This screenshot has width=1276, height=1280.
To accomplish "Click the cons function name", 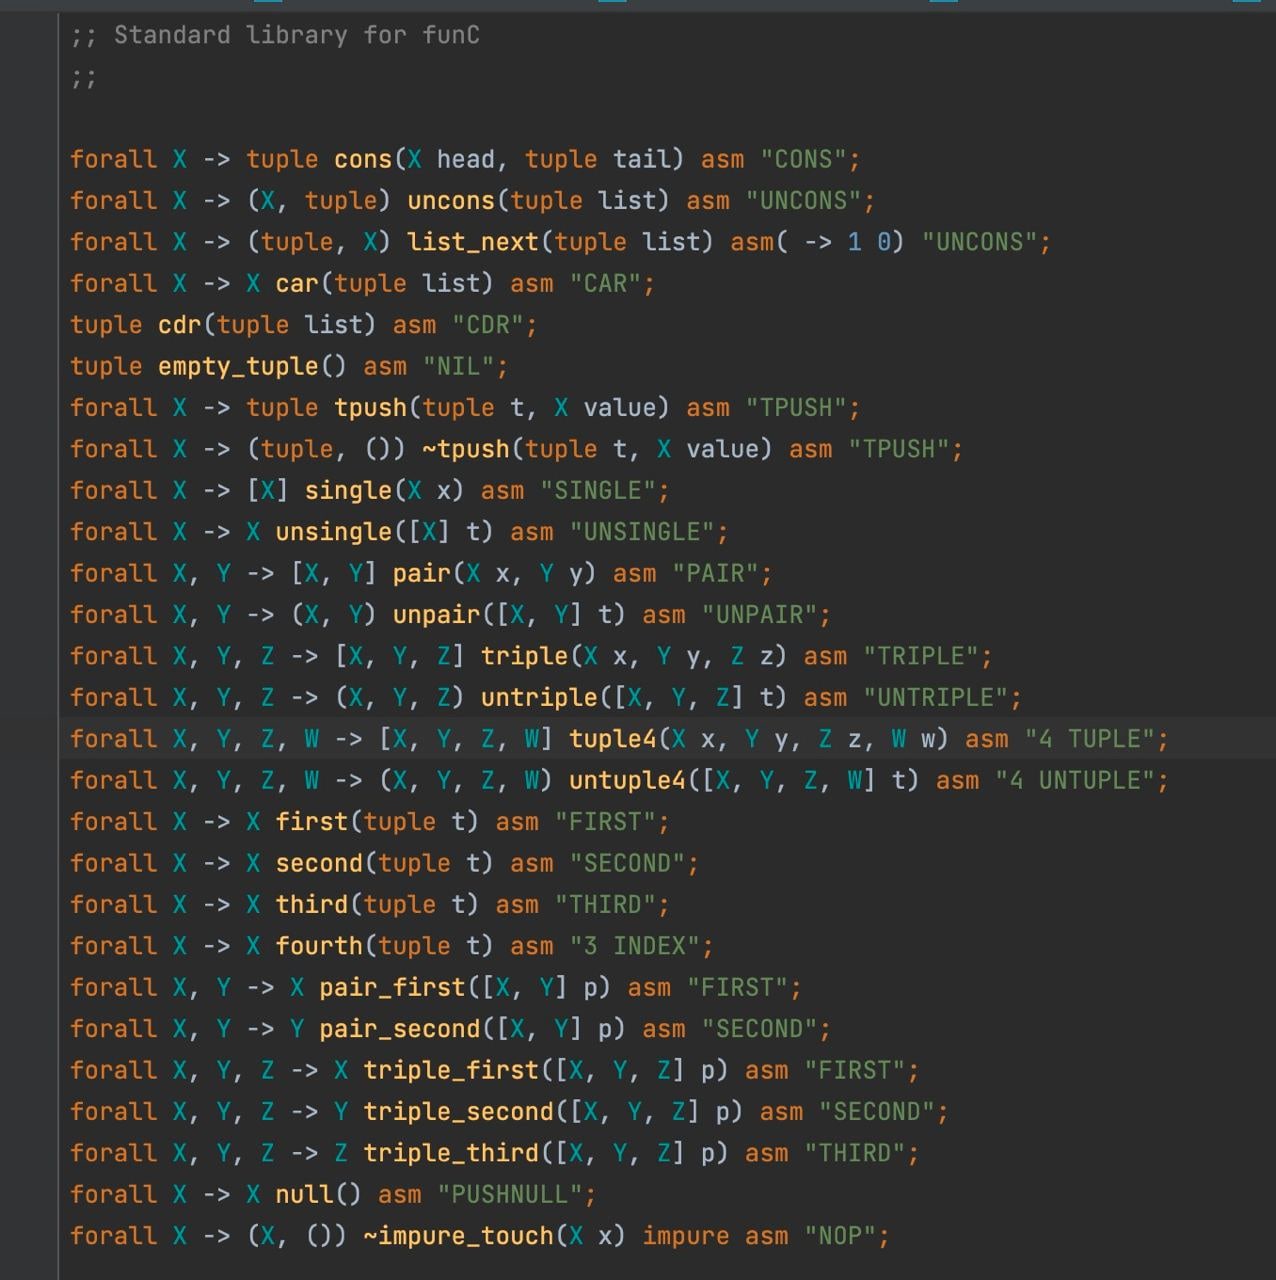I will coord(363,159).
